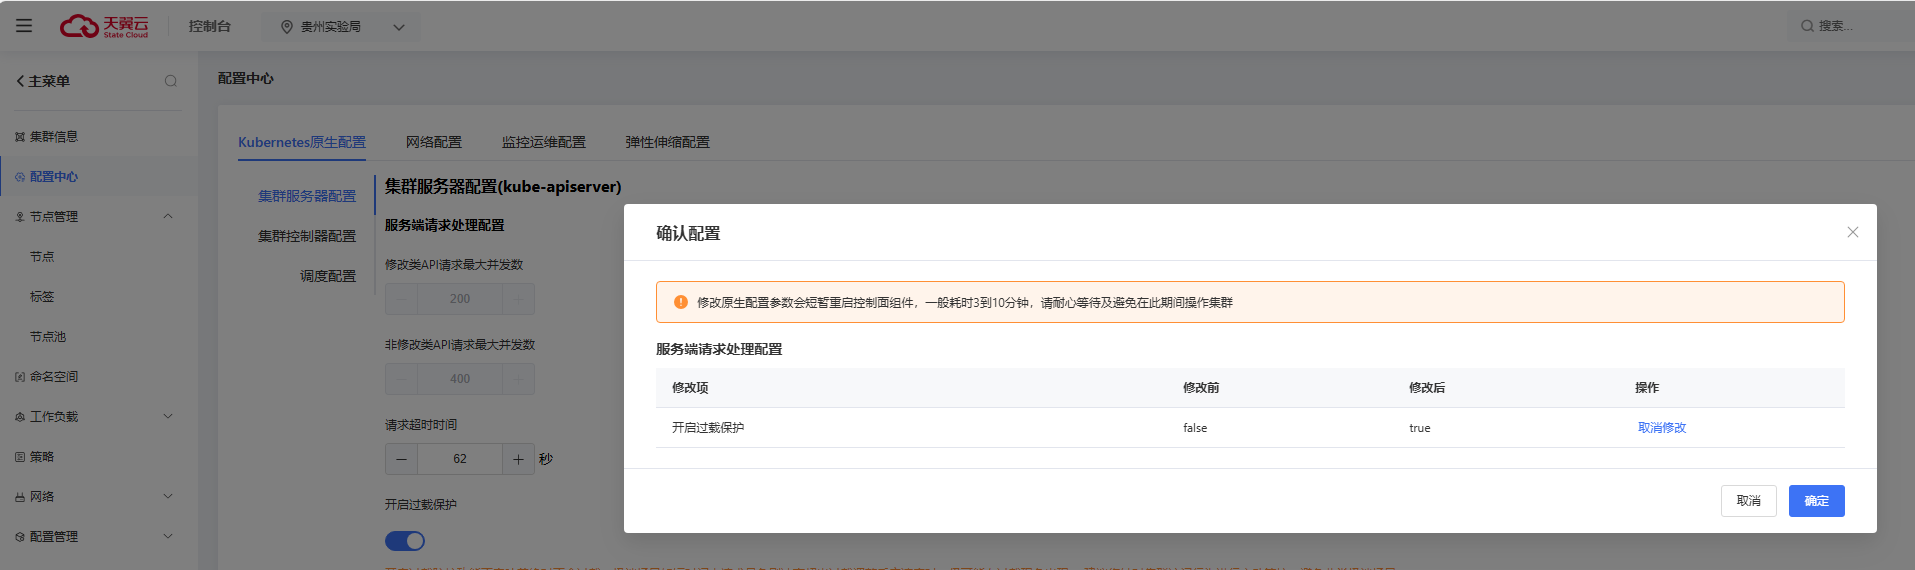Switch to the 监控运维配置 tab

543,142
